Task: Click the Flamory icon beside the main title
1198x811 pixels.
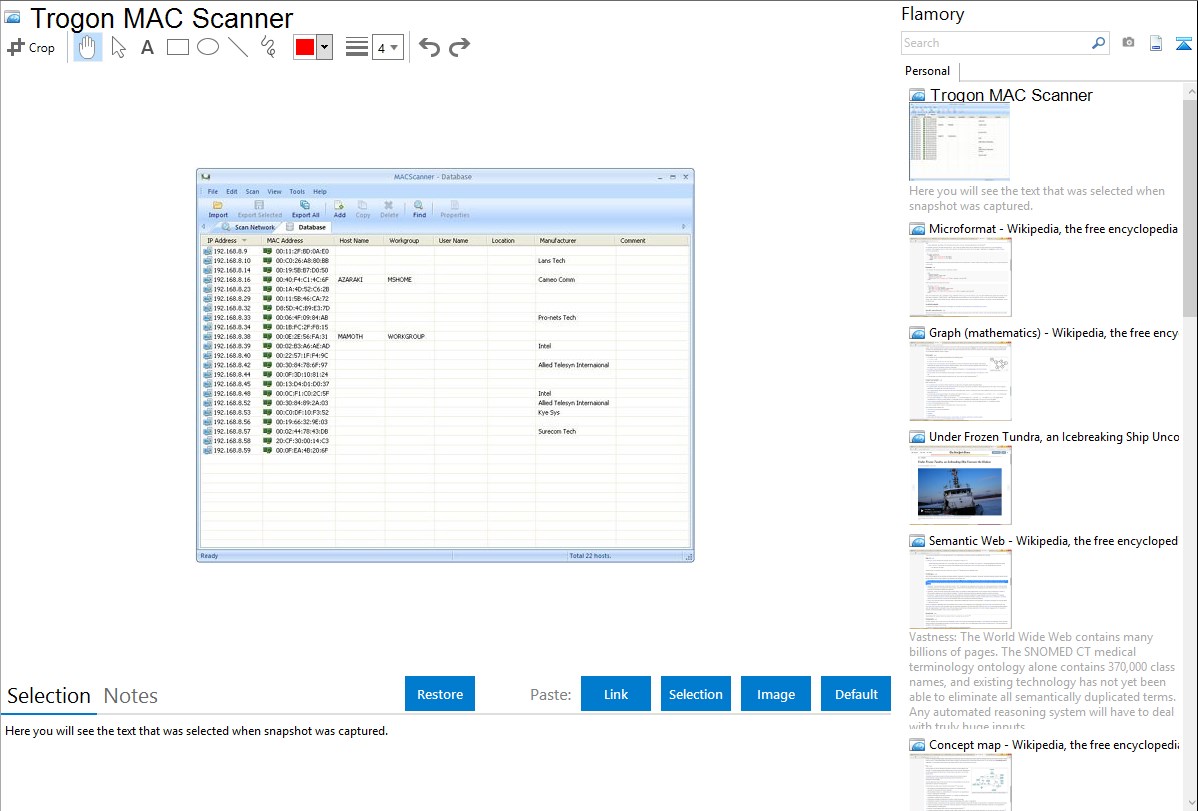Action: (x=13, y=18)
